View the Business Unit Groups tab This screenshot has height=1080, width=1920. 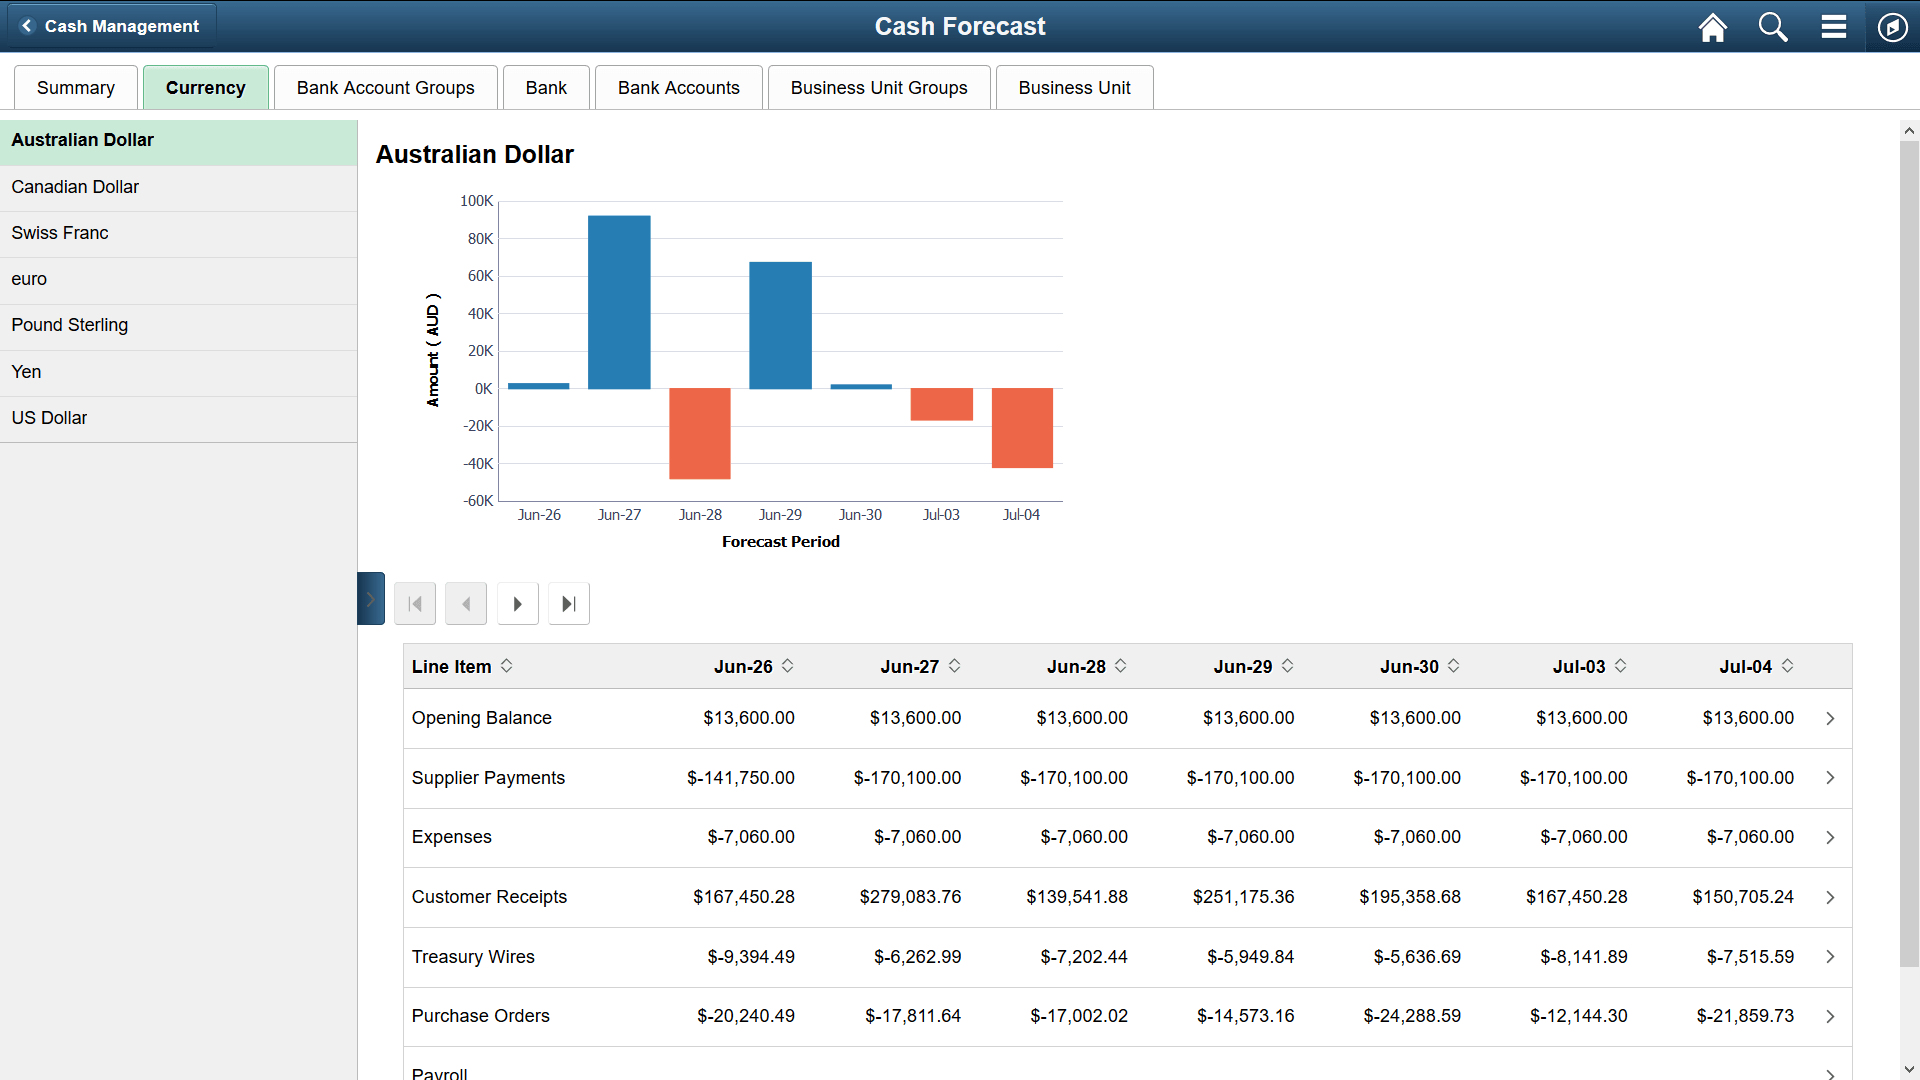click(x=878, y=87)
